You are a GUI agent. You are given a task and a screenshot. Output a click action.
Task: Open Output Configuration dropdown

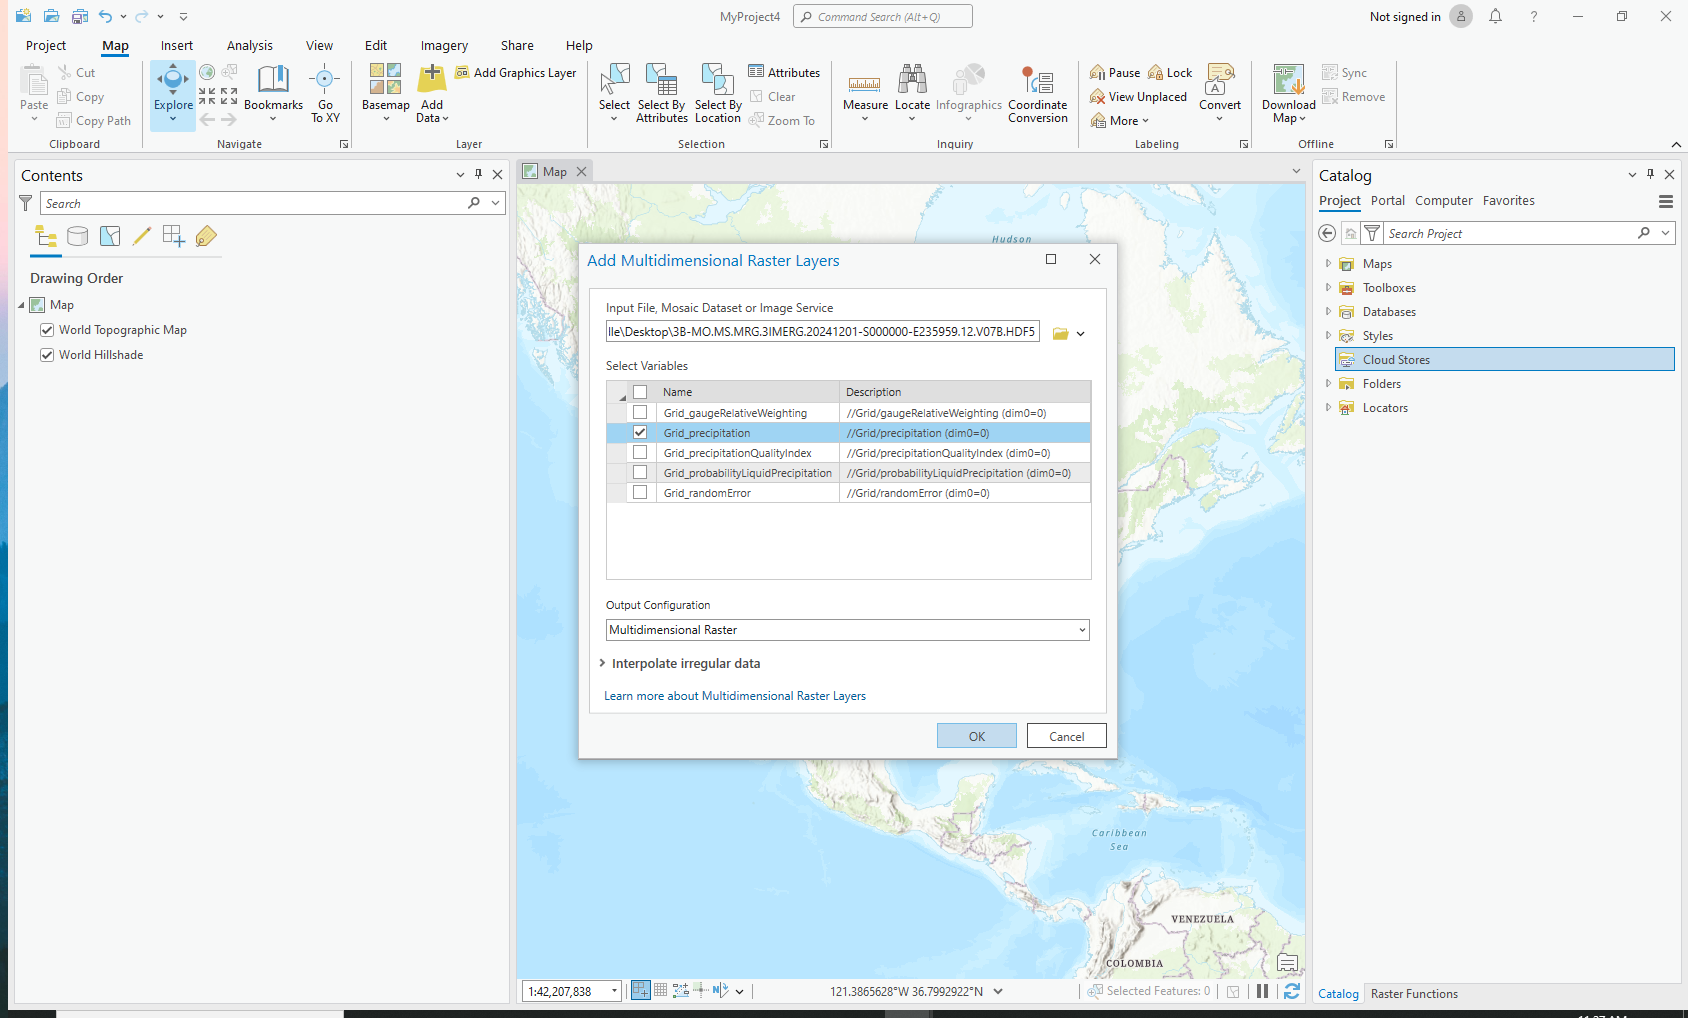click(x=1082, y=630)
